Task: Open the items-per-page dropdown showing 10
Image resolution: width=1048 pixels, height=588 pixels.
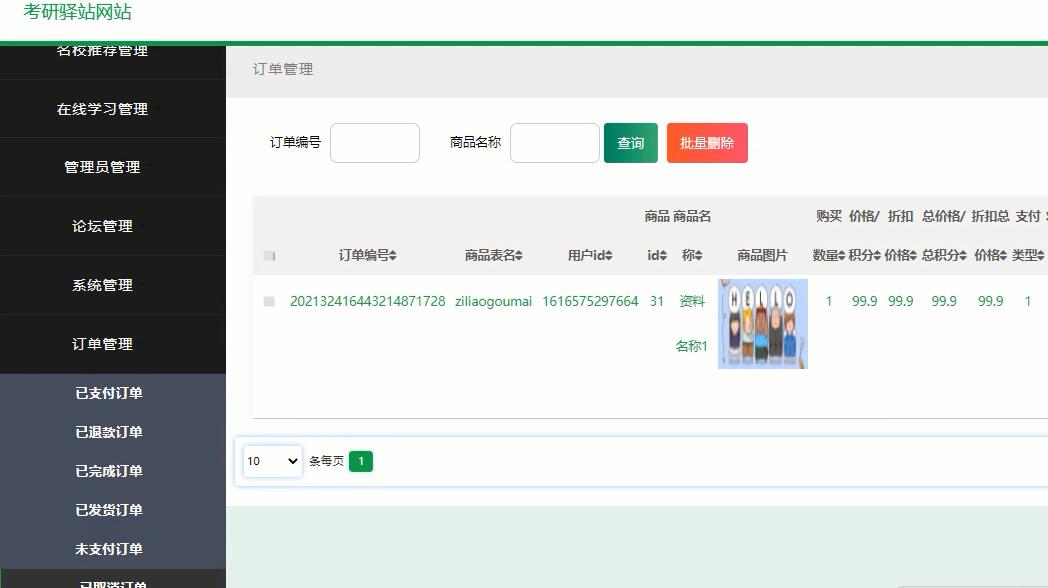Action: [271, 461]
